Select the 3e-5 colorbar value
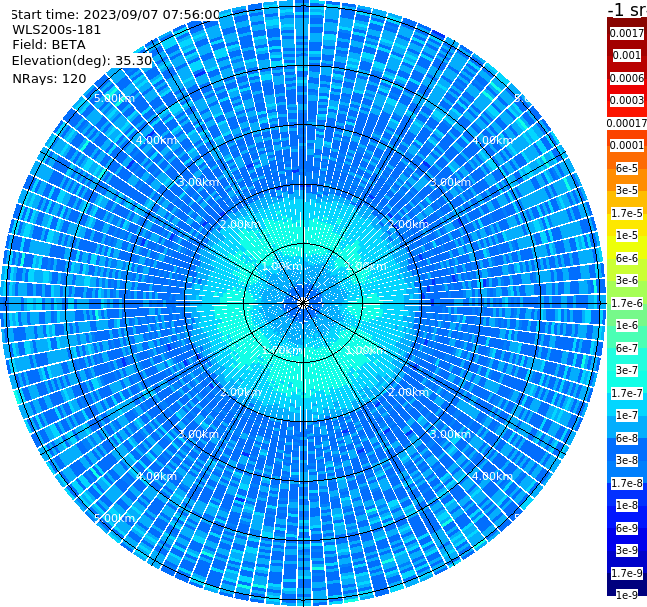 pos(627,190)
